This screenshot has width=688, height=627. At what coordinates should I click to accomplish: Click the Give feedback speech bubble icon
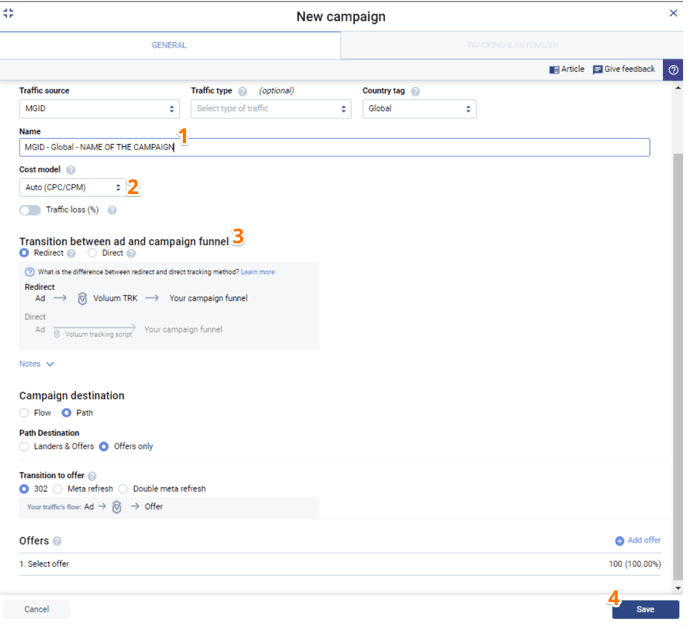click(x=598, y=70)
